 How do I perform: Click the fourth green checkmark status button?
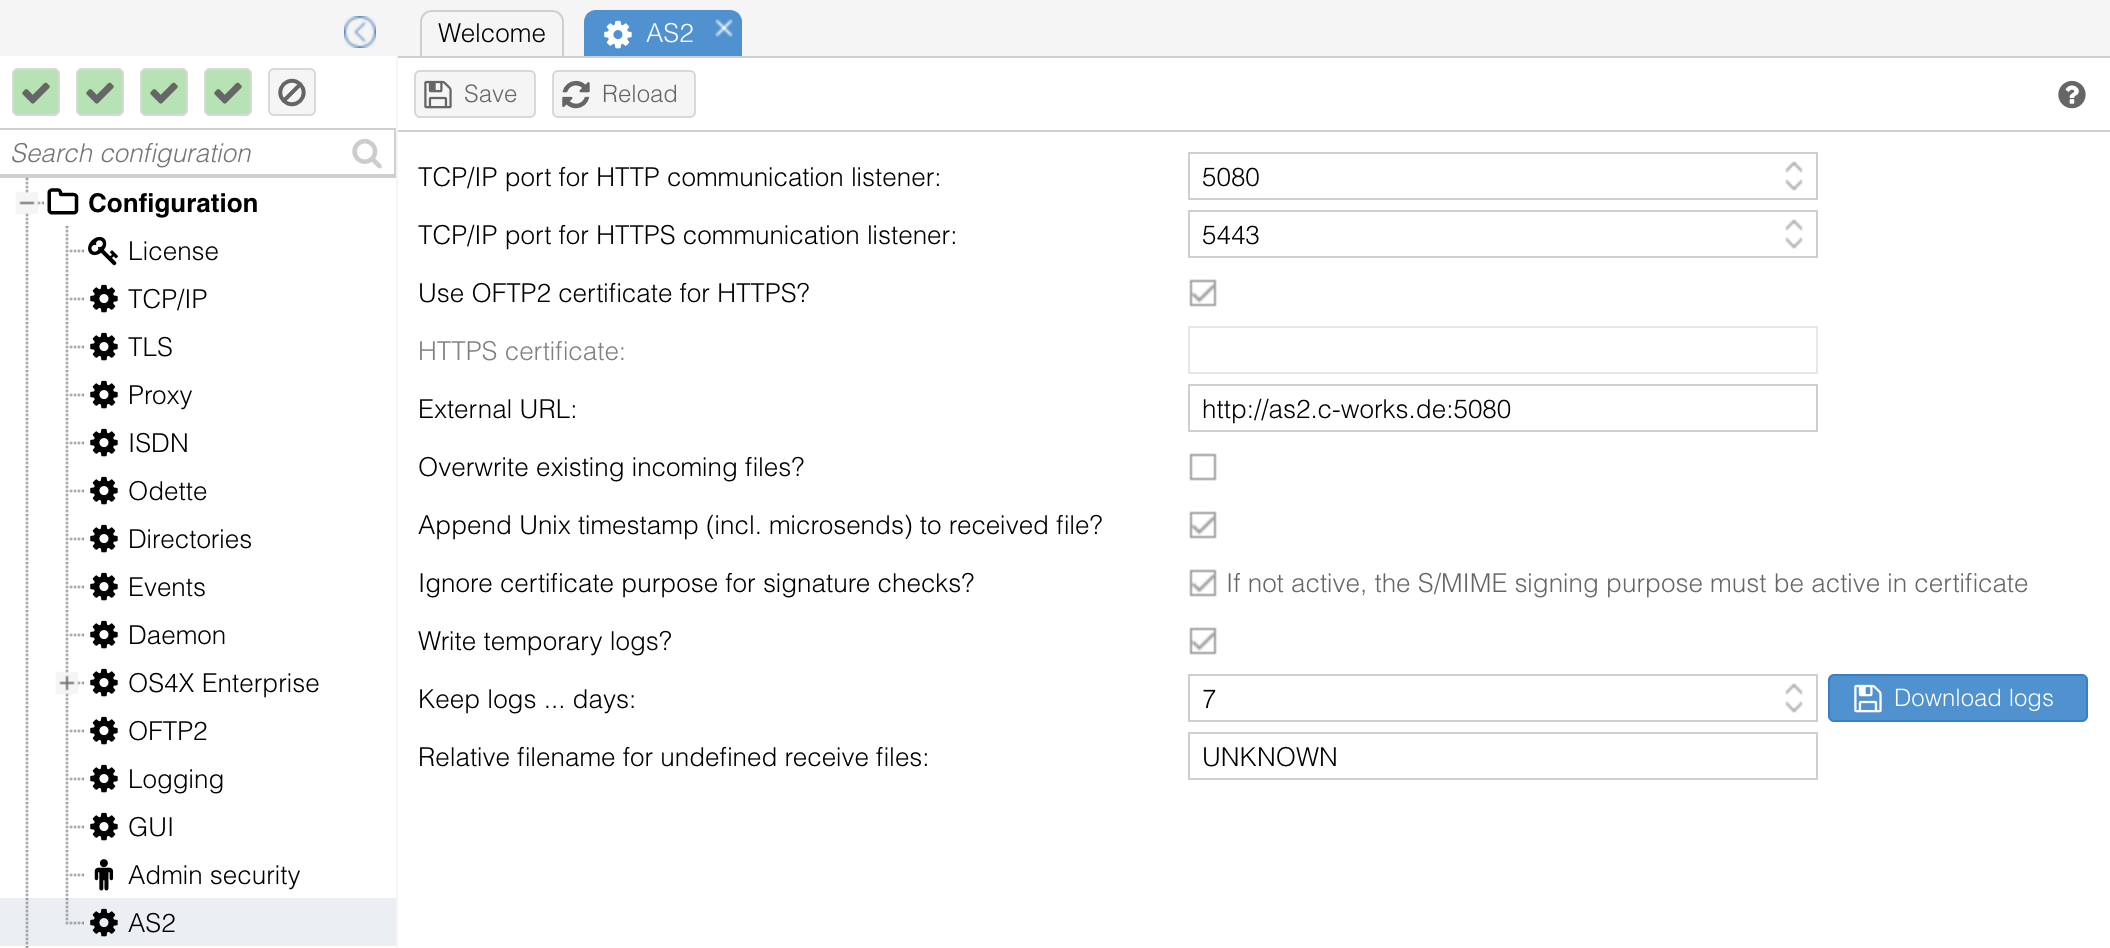[x=228, y=93]
